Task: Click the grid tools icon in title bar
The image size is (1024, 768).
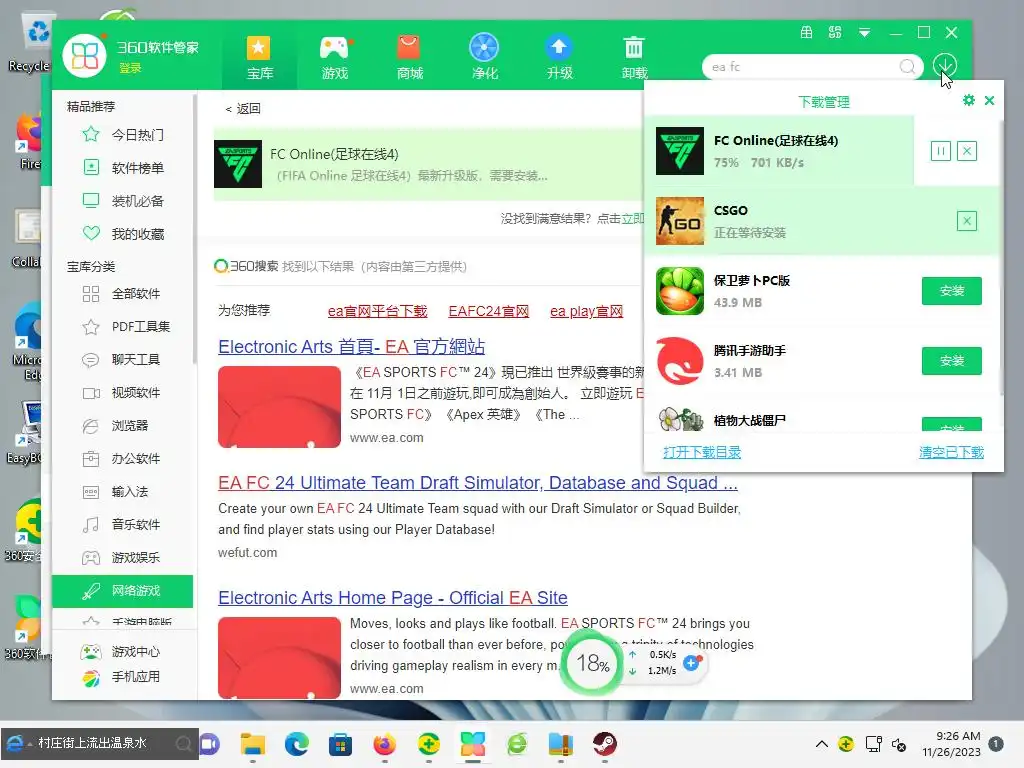Action: point(835,32)
